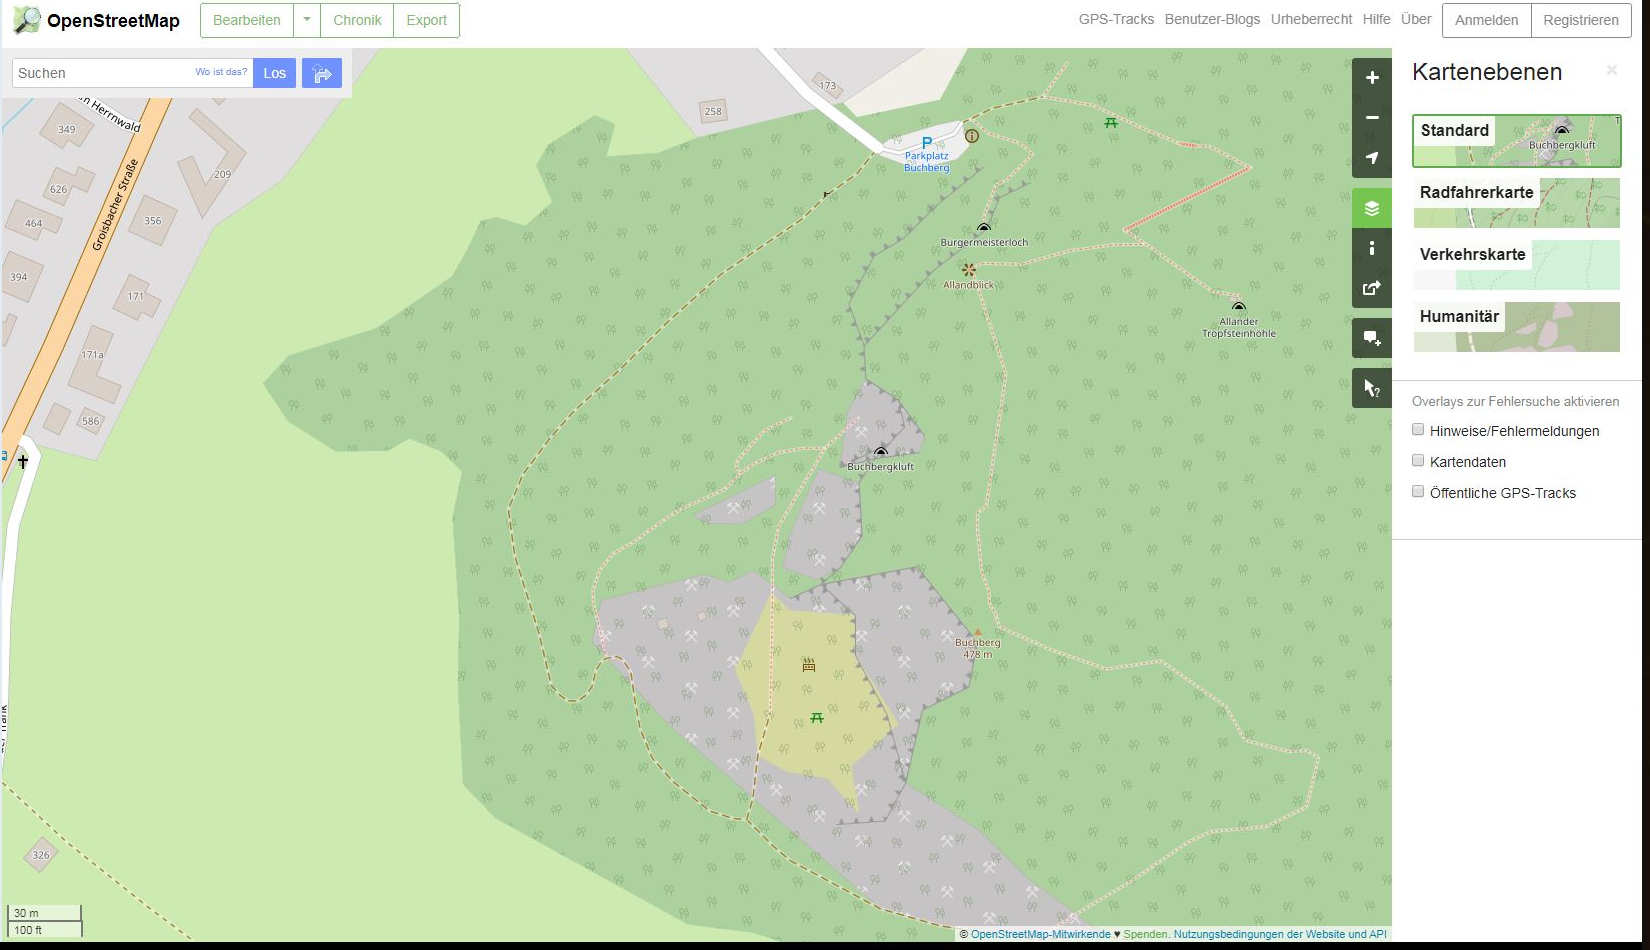This screenshot has width=1650, height=950.
Task: Toggle the layers panel icon
Action: 1372,208
